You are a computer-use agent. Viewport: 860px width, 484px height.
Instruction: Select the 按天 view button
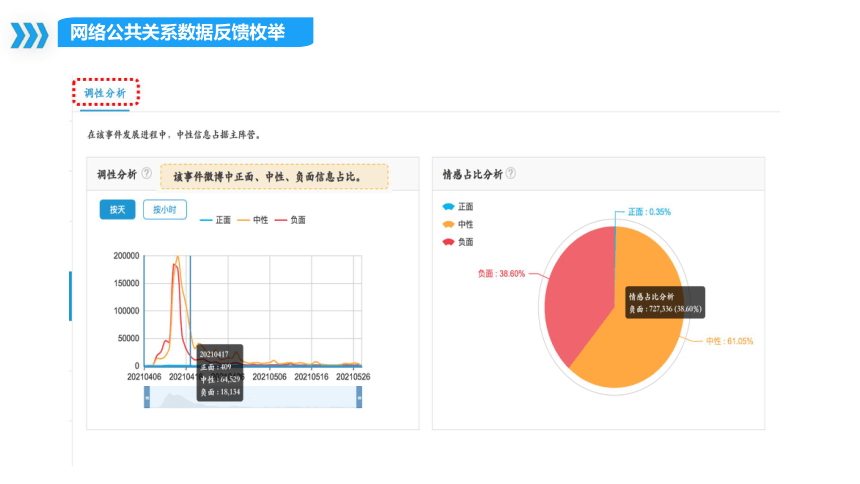tap(117, 210)
